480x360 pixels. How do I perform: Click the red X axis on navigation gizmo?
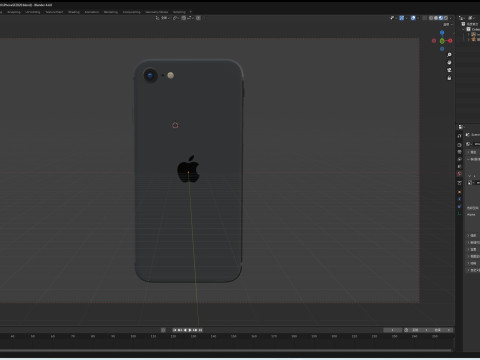[450, 41]
